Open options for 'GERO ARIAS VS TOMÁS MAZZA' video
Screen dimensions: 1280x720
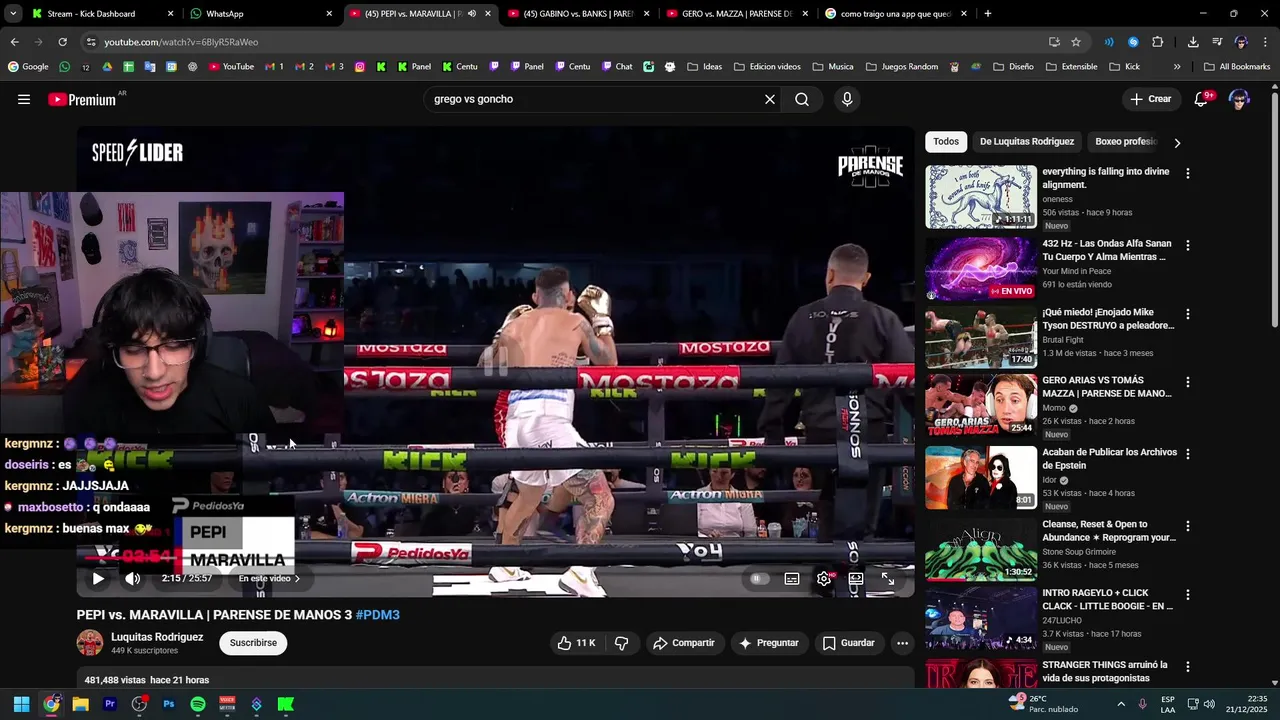point(1187,382)
